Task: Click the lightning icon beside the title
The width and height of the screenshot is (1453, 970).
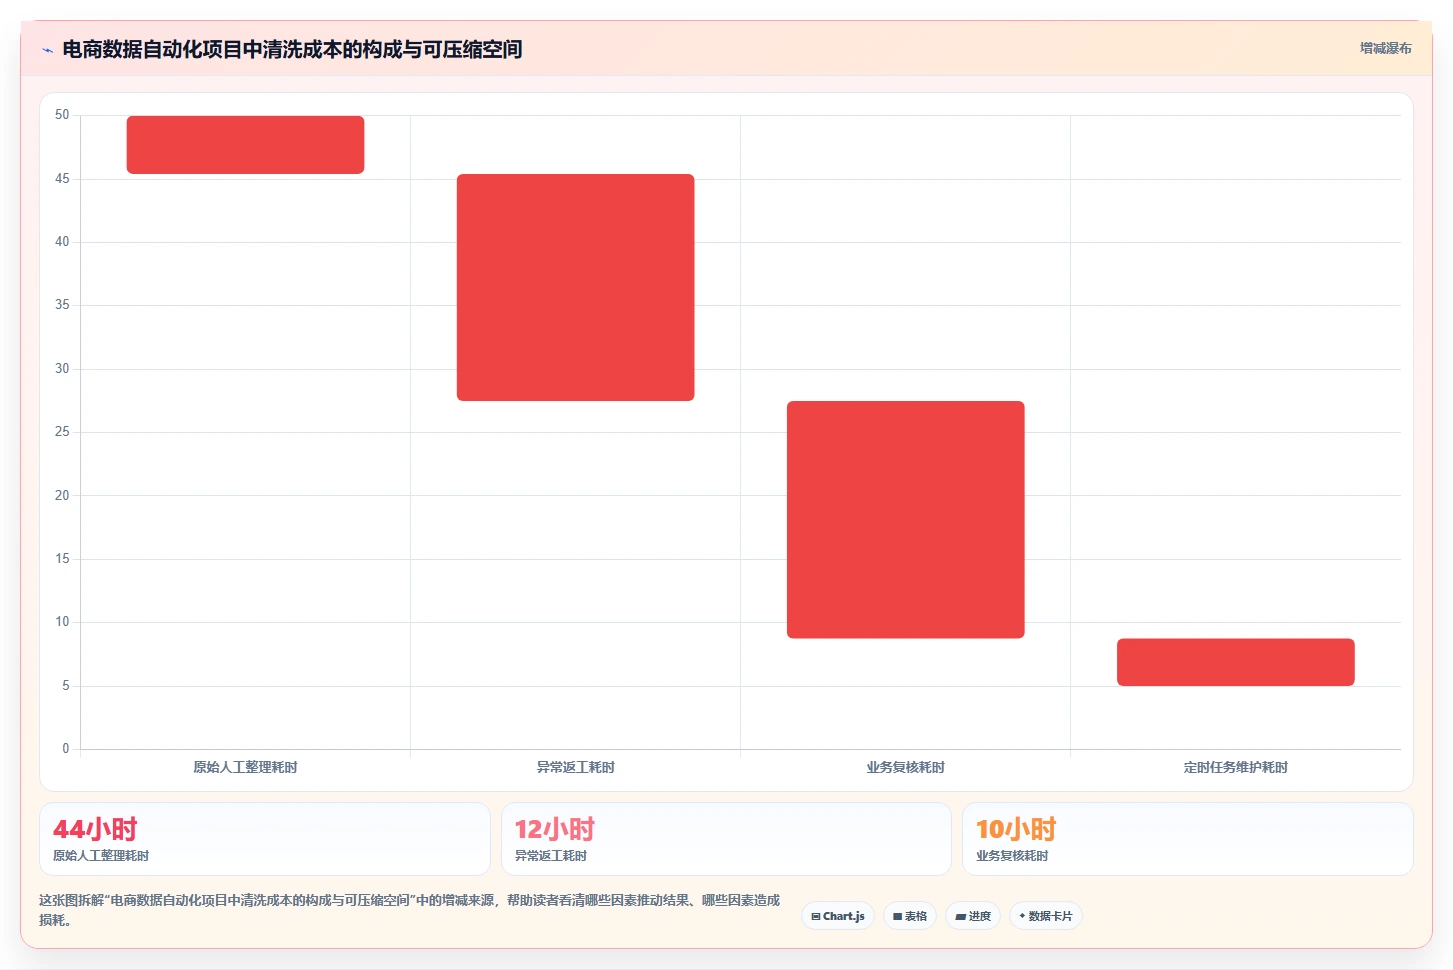Action: tap(47, 50)
